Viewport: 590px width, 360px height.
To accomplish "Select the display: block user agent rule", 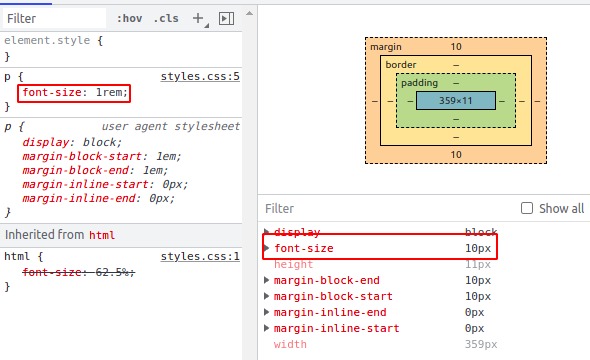I will 72,142.
